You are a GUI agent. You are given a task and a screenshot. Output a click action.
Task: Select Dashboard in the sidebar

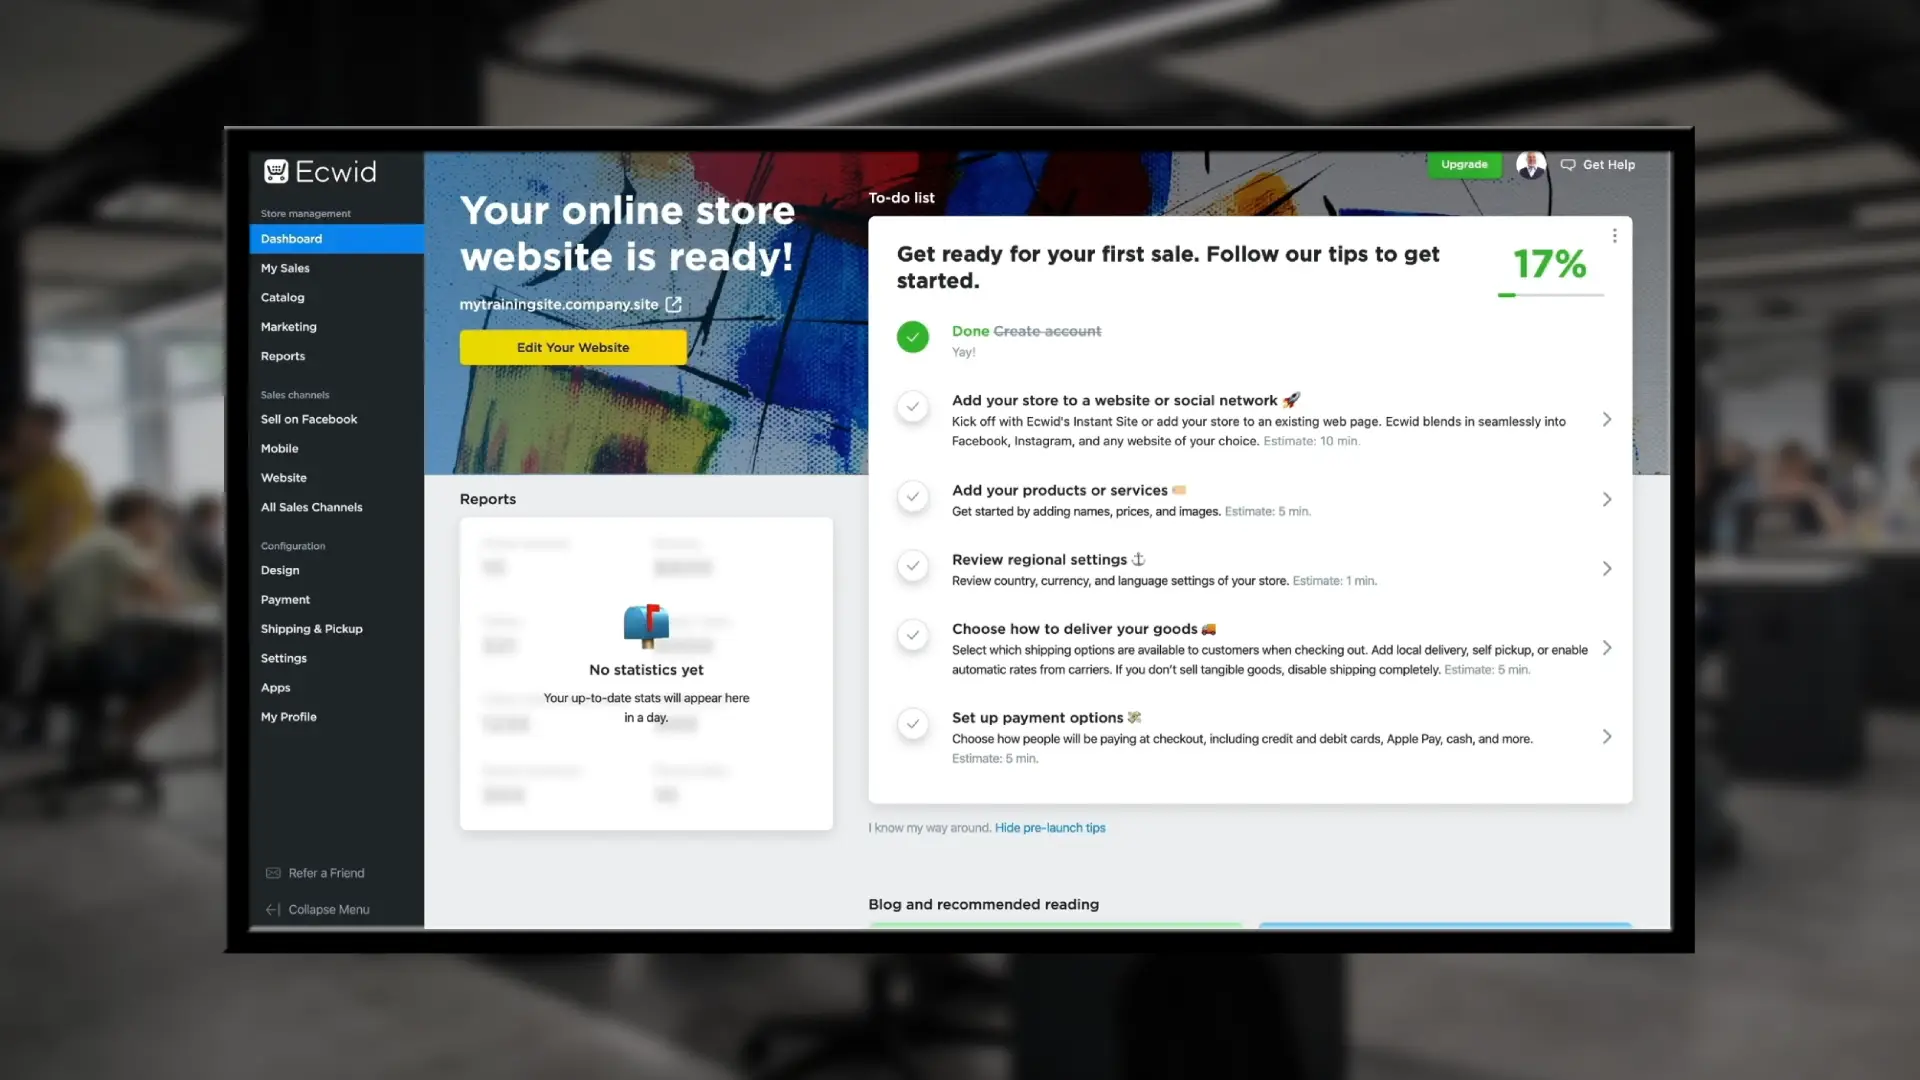point(336,239)
